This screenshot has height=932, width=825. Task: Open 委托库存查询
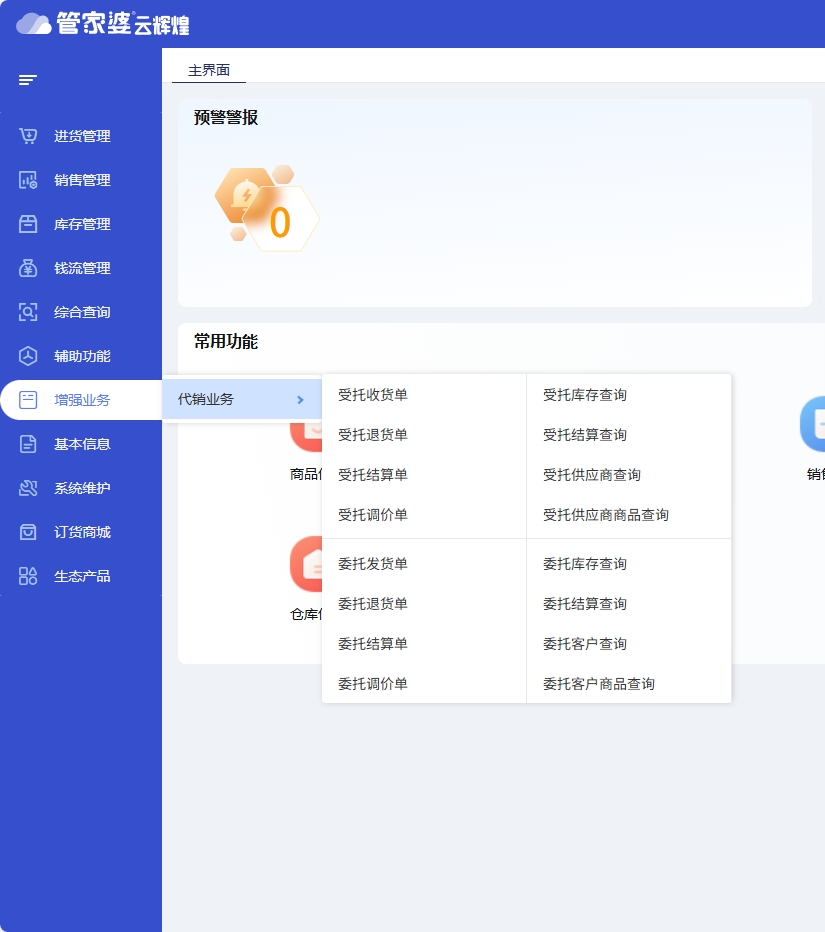click(585, 563)
